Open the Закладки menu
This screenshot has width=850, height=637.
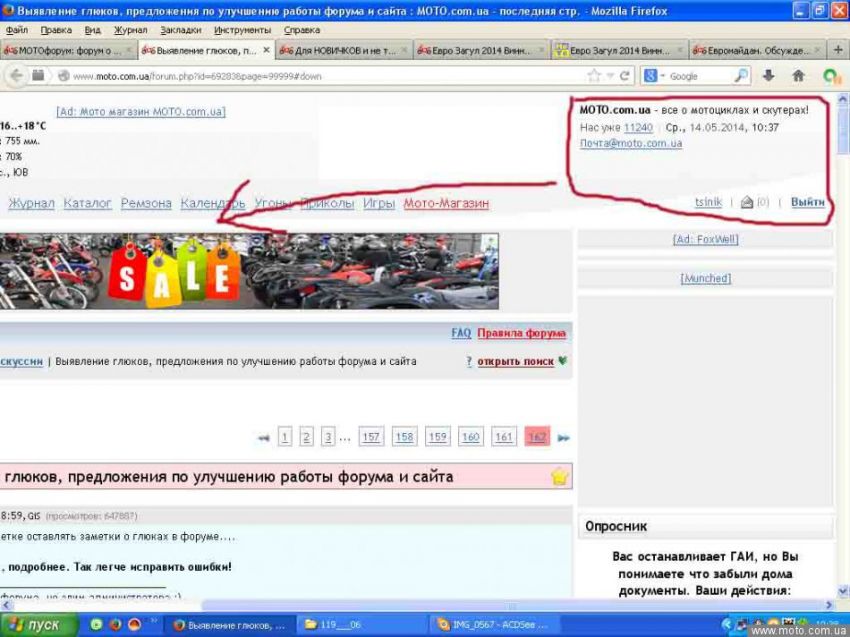pos(181,30)
